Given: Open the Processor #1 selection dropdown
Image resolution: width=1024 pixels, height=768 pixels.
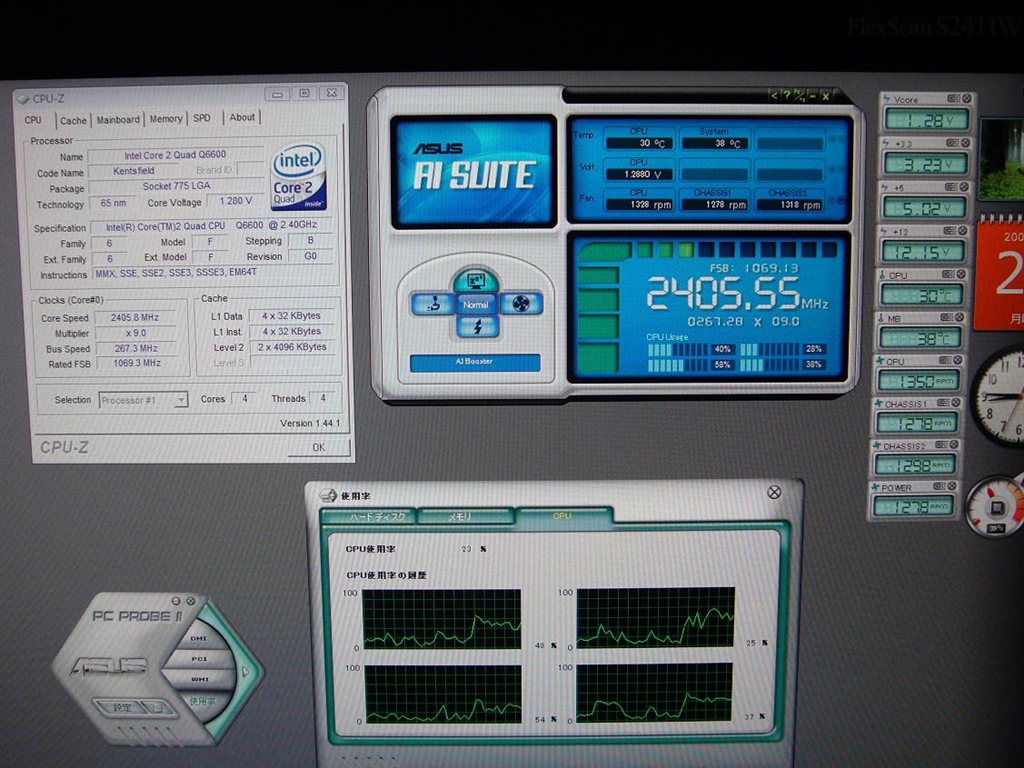Looking at the screenshot, I should click(143, 400).
